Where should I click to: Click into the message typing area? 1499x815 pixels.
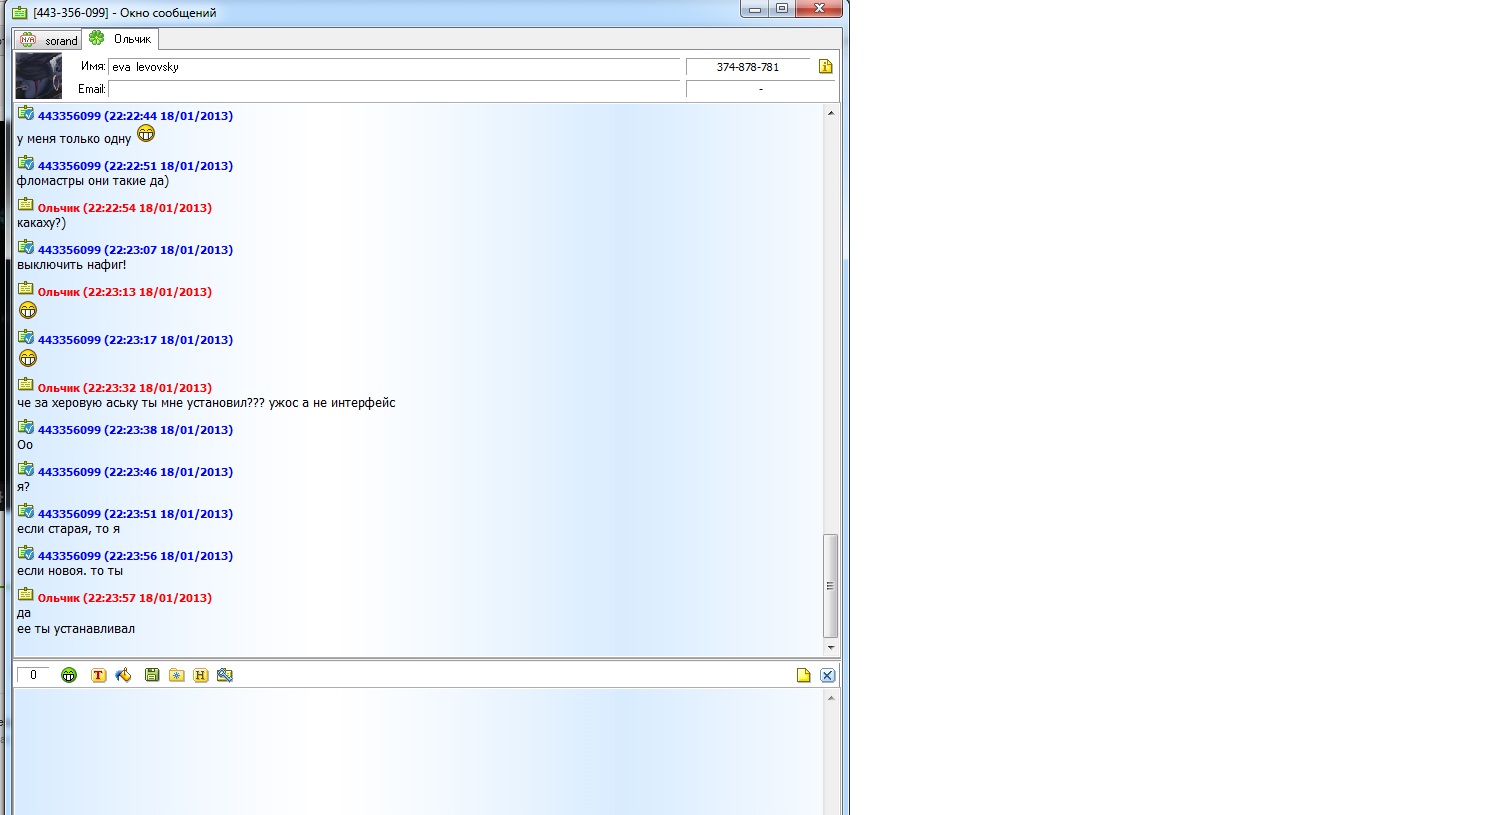(418, 751)
